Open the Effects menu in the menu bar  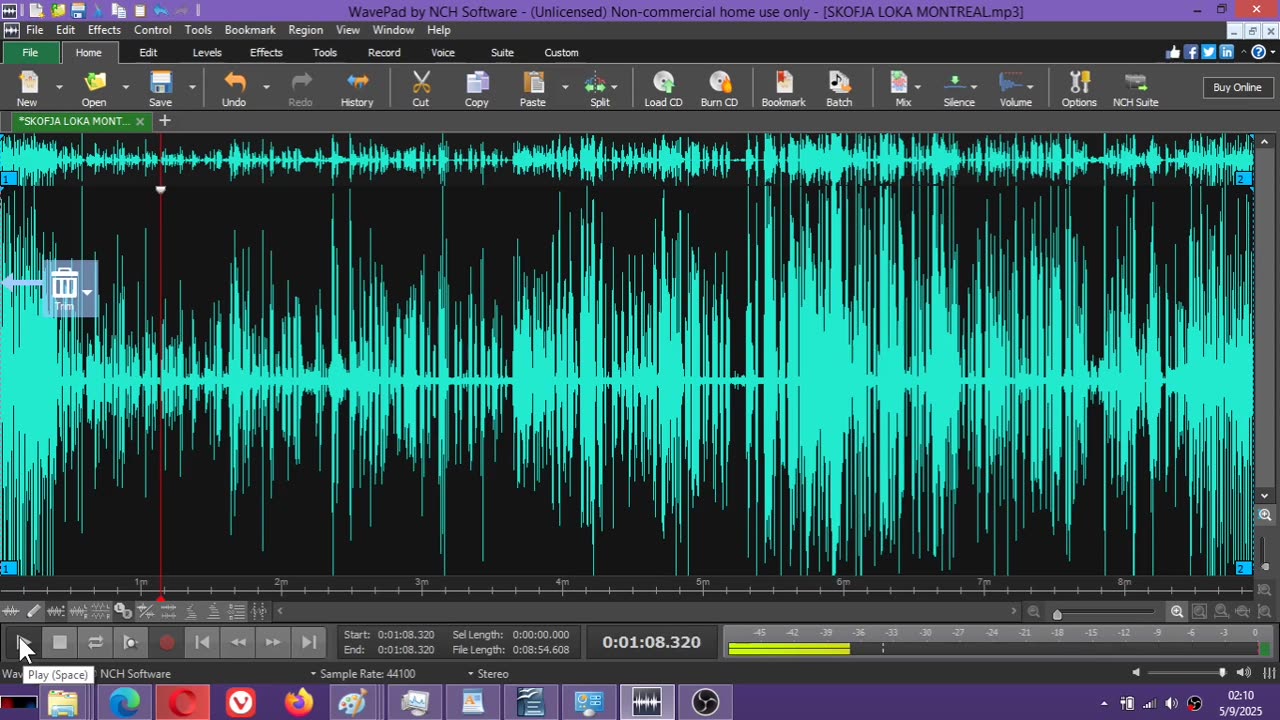pyautogui.click(x=104, y=30)
